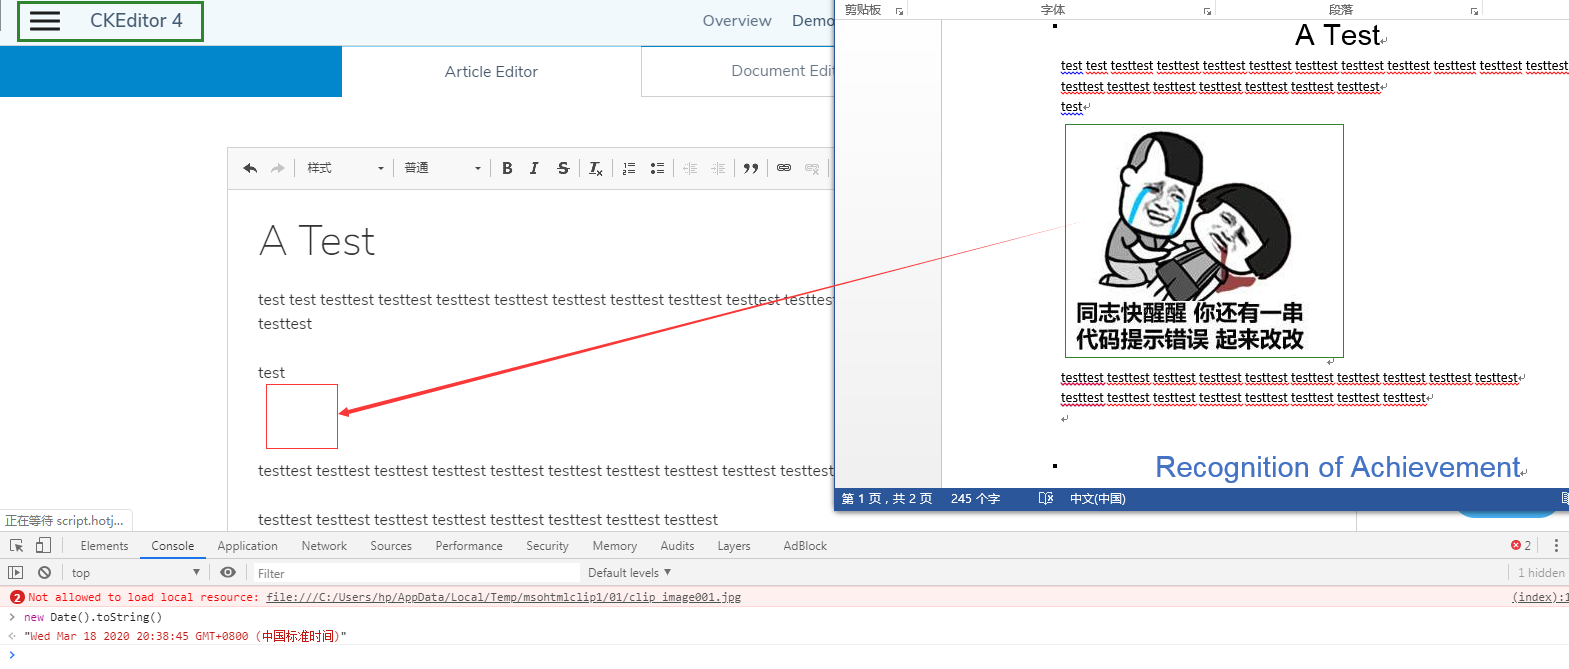Open the (index) source link
This screenshot has width=1569, height=669.
1540,597
